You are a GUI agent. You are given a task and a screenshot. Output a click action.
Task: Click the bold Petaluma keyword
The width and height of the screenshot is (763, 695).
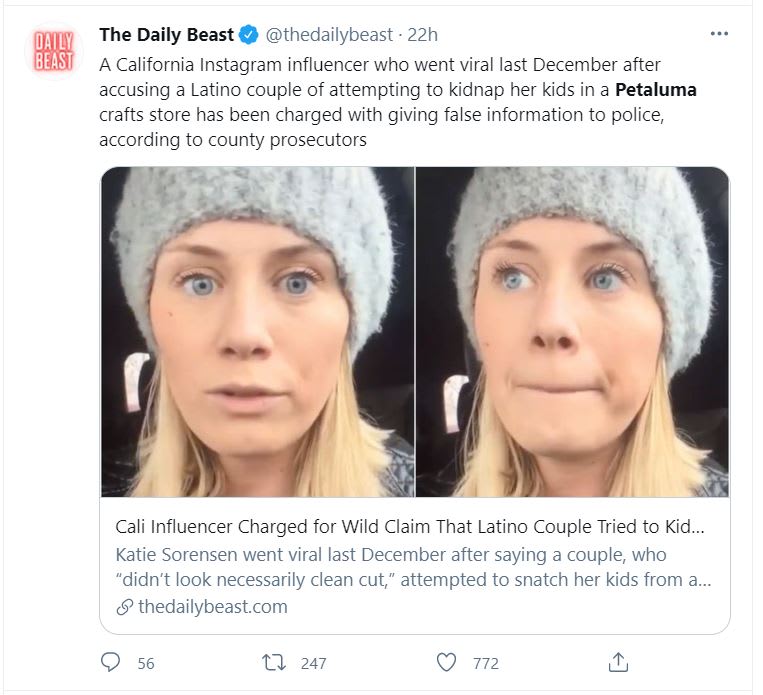[656, 90]
